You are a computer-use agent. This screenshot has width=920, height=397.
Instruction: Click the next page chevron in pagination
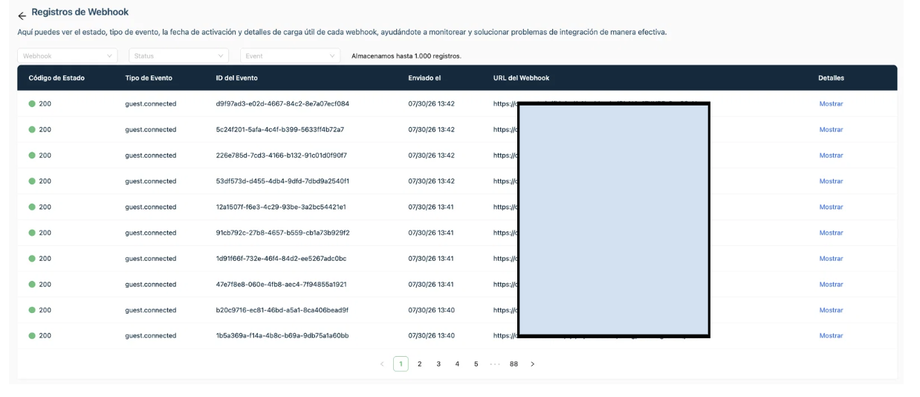[533, 364]
